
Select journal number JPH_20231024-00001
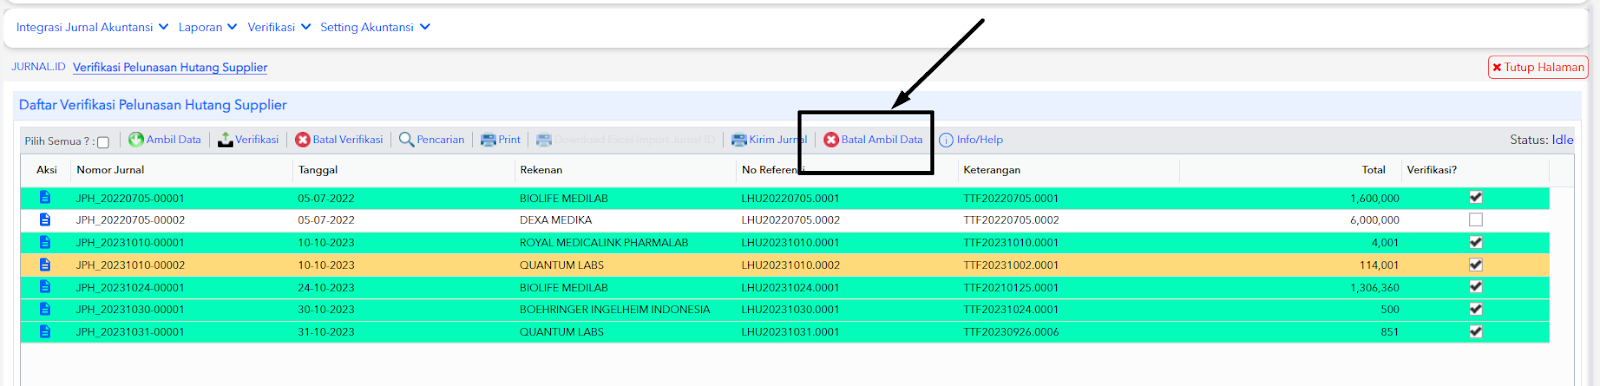(130, 287)
